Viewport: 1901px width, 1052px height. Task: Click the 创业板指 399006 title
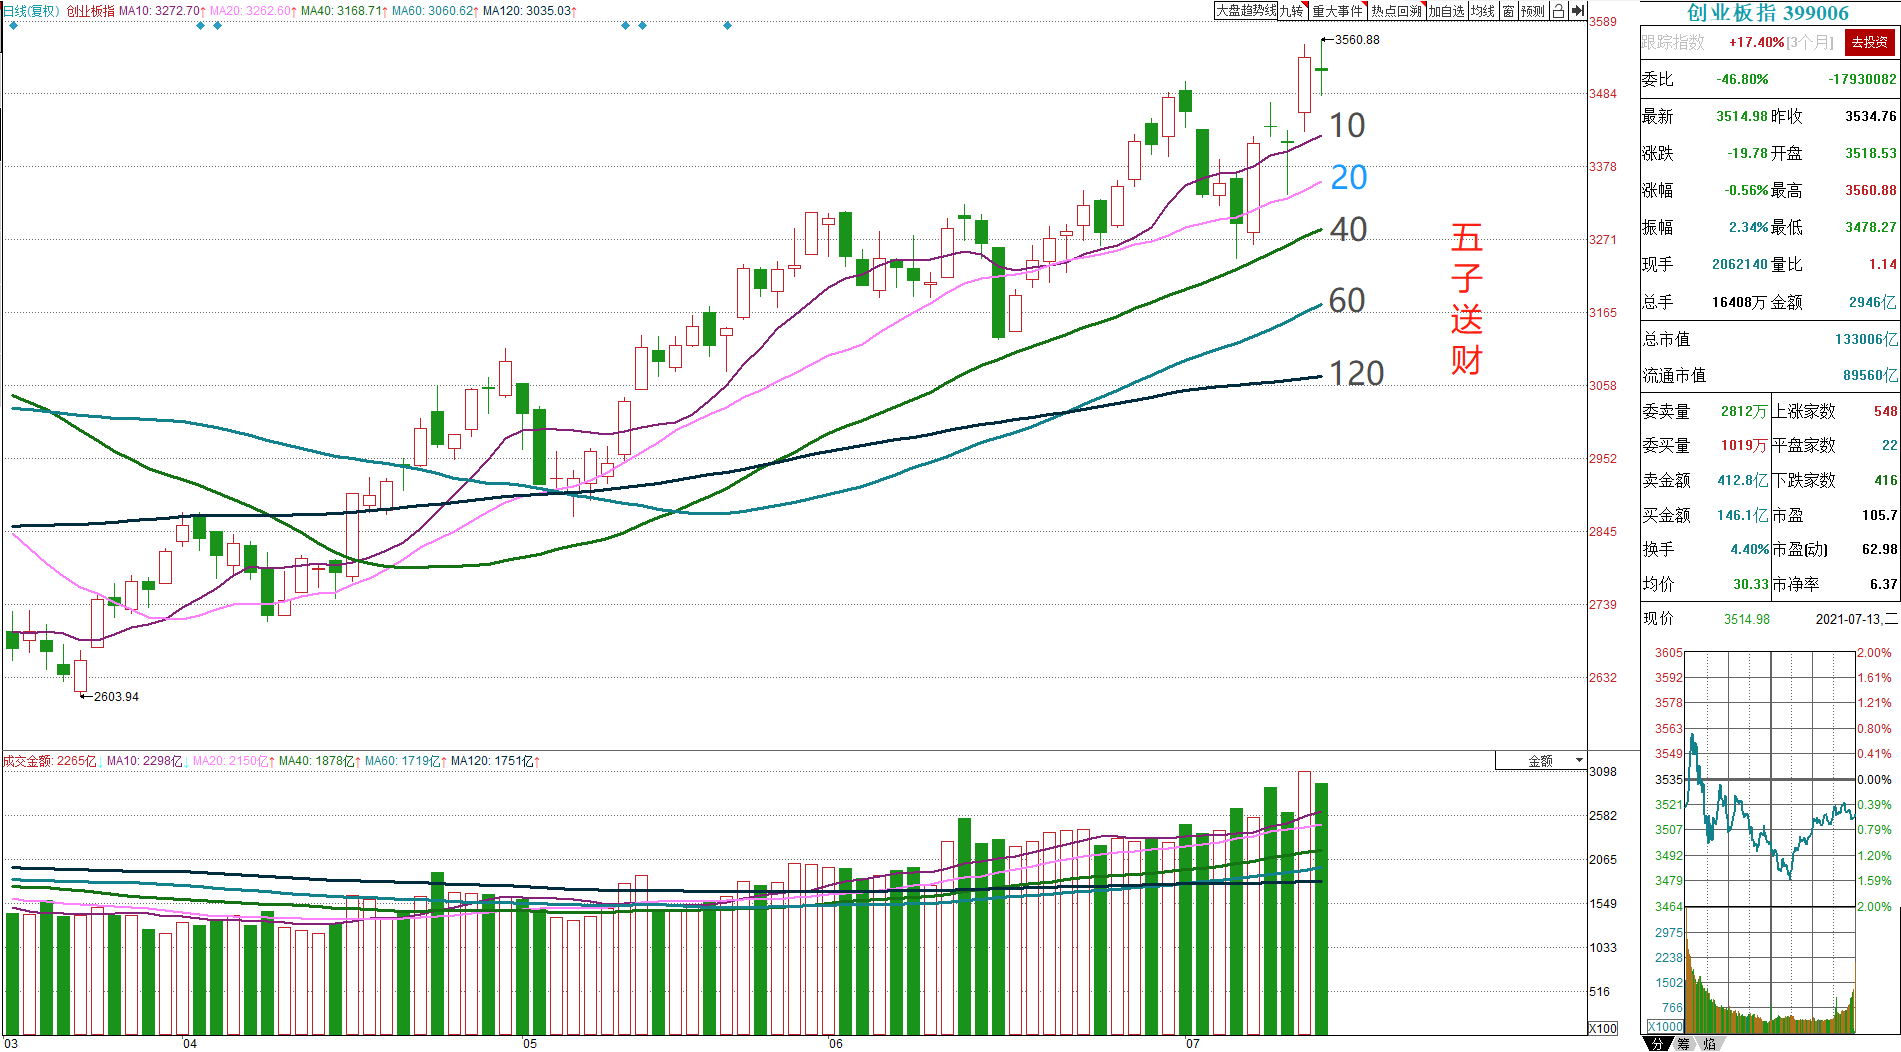[x=1768, y=13]
